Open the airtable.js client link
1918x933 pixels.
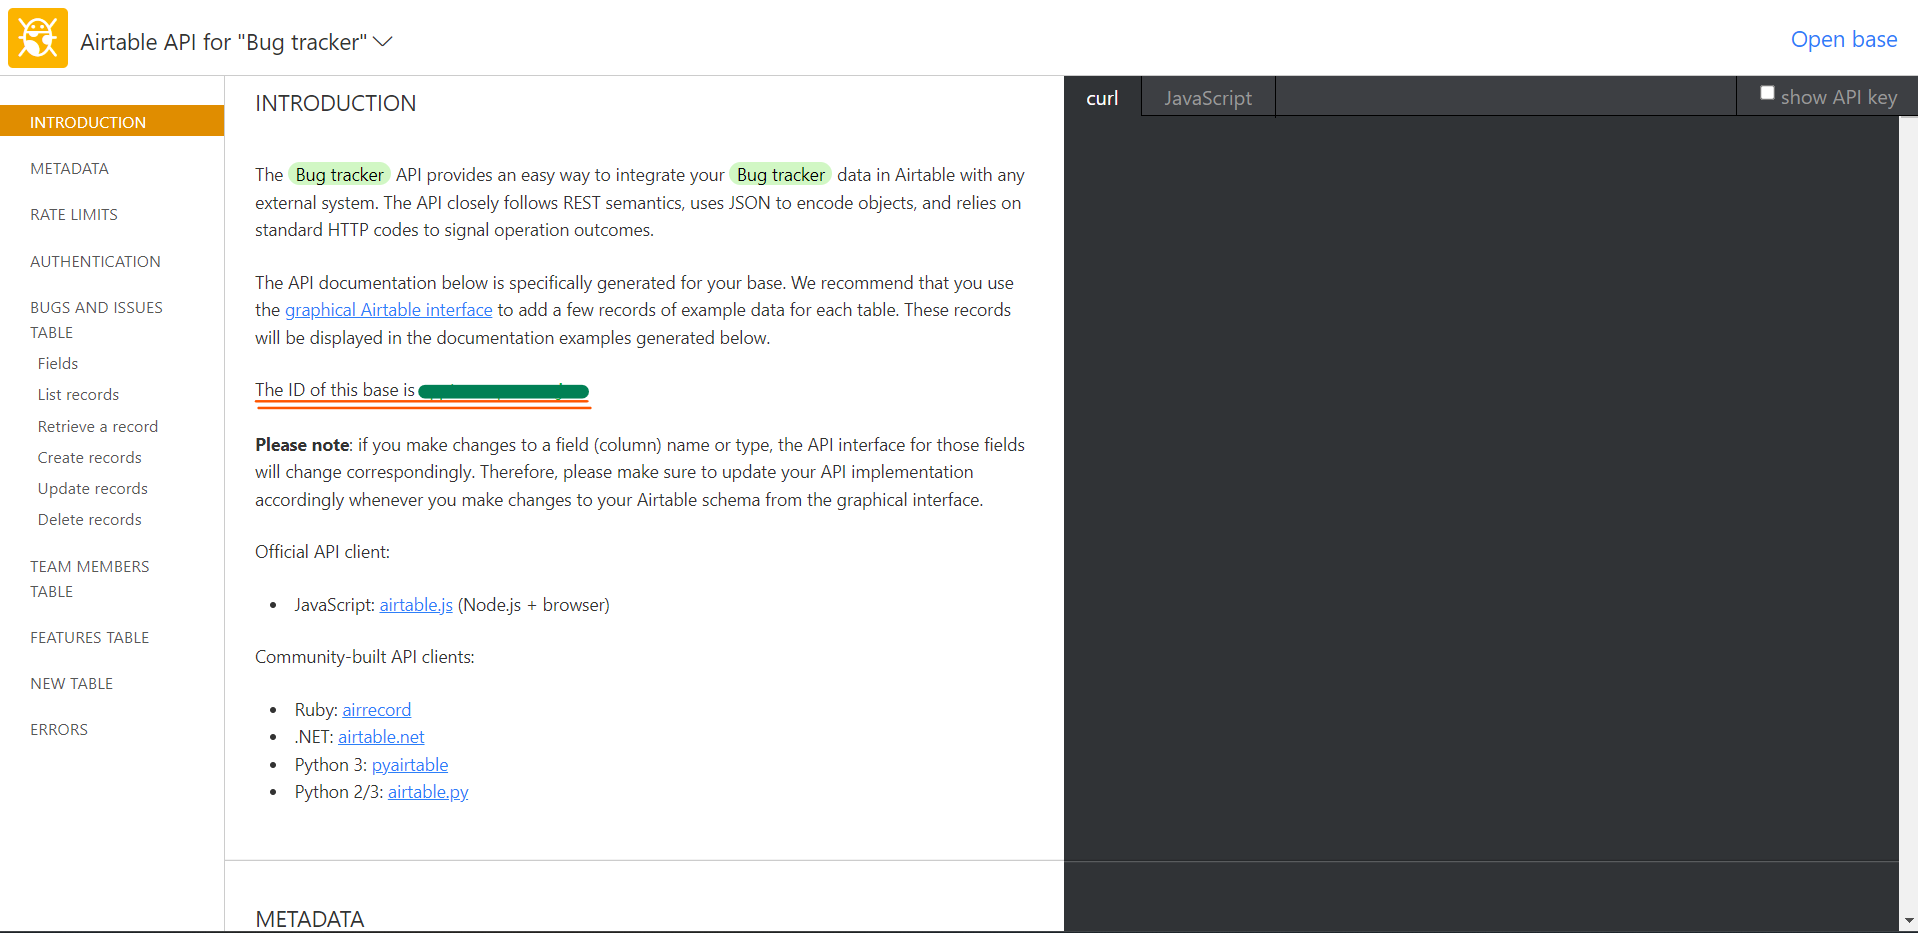416,605
